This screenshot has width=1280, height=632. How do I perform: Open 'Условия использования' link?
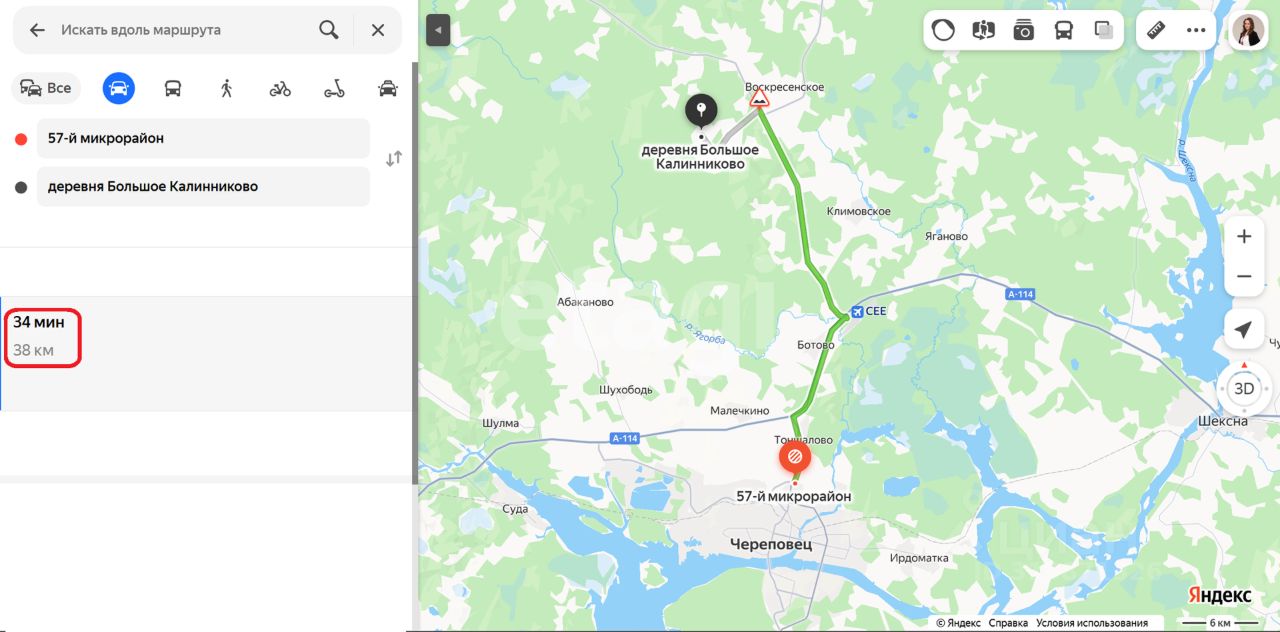[1092, 623]
